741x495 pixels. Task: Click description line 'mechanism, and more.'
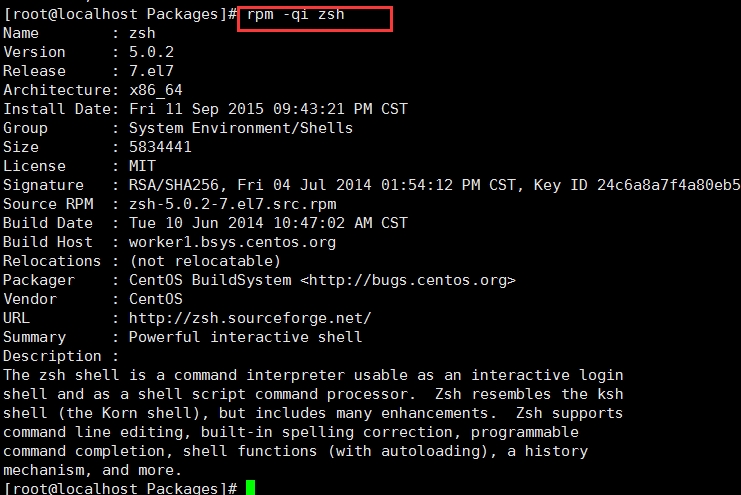click(92, 470)
